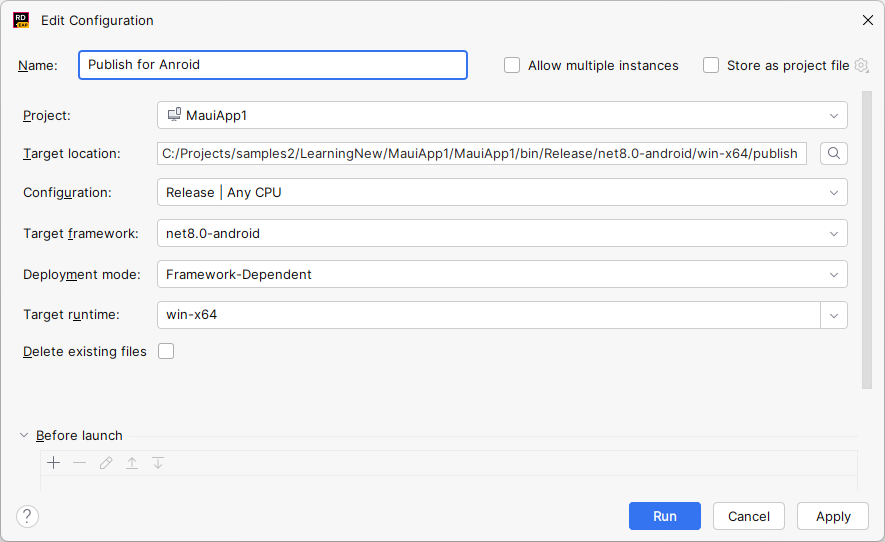This screenshot has height=542, width=885.
Task: Click the Name field Publish for Anroid
Action: coord(273,65)
